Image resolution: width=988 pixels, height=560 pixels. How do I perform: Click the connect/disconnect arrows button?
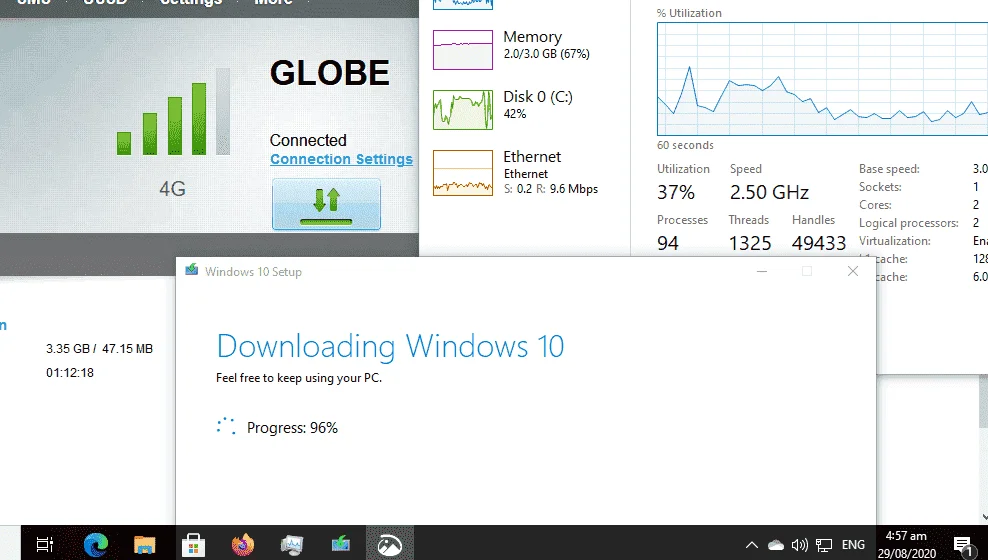326,204
